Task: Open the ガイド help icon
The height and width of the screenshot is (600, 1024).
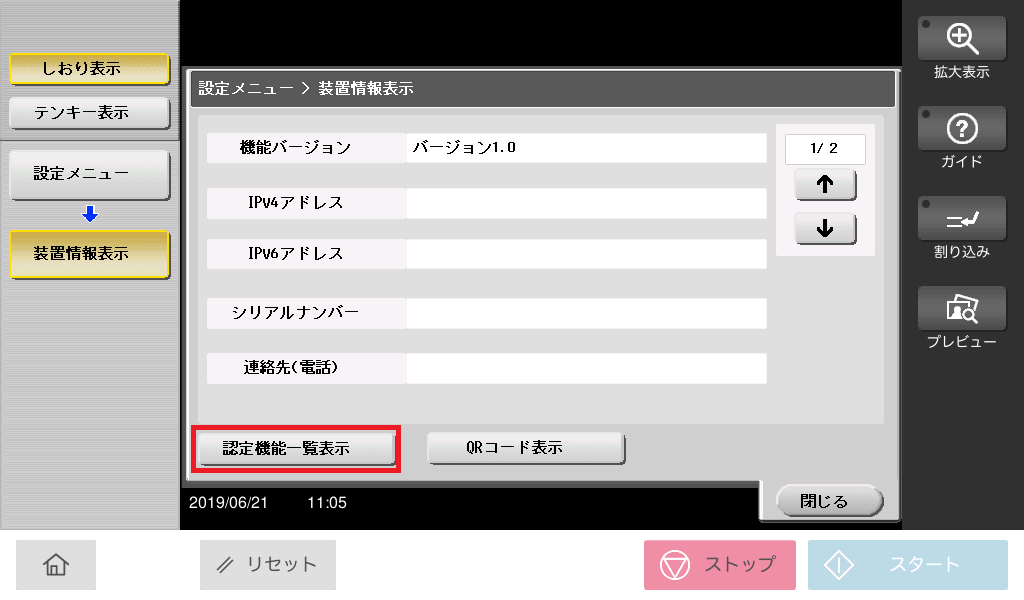Action: (x=961, y=129)
